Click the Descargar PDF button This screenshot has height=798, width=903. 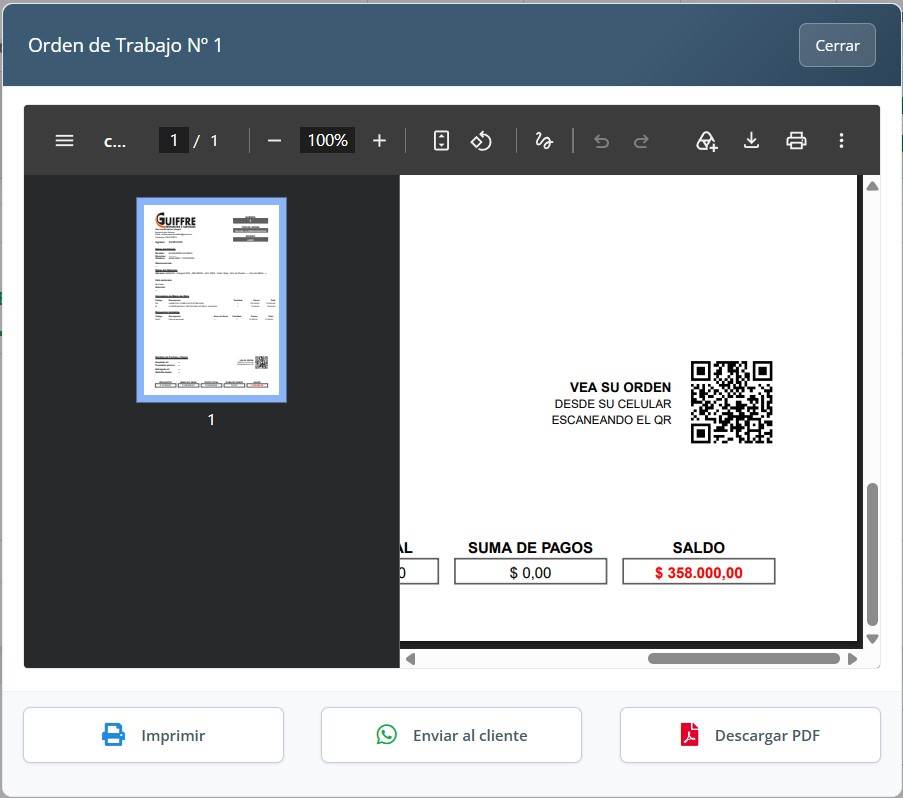click(x=750, y=735)
